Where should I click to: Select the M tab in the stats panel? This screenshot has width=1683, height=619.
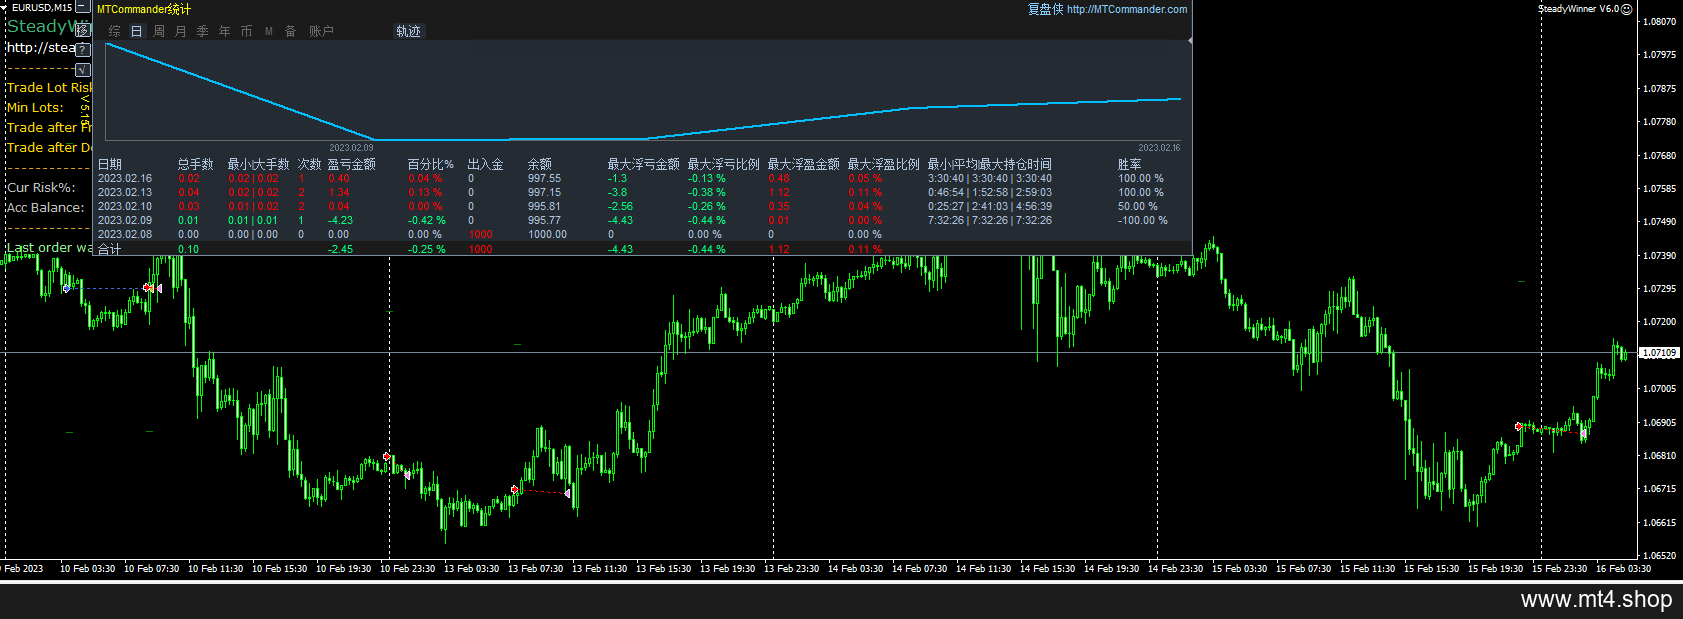[x=269, y=31]
